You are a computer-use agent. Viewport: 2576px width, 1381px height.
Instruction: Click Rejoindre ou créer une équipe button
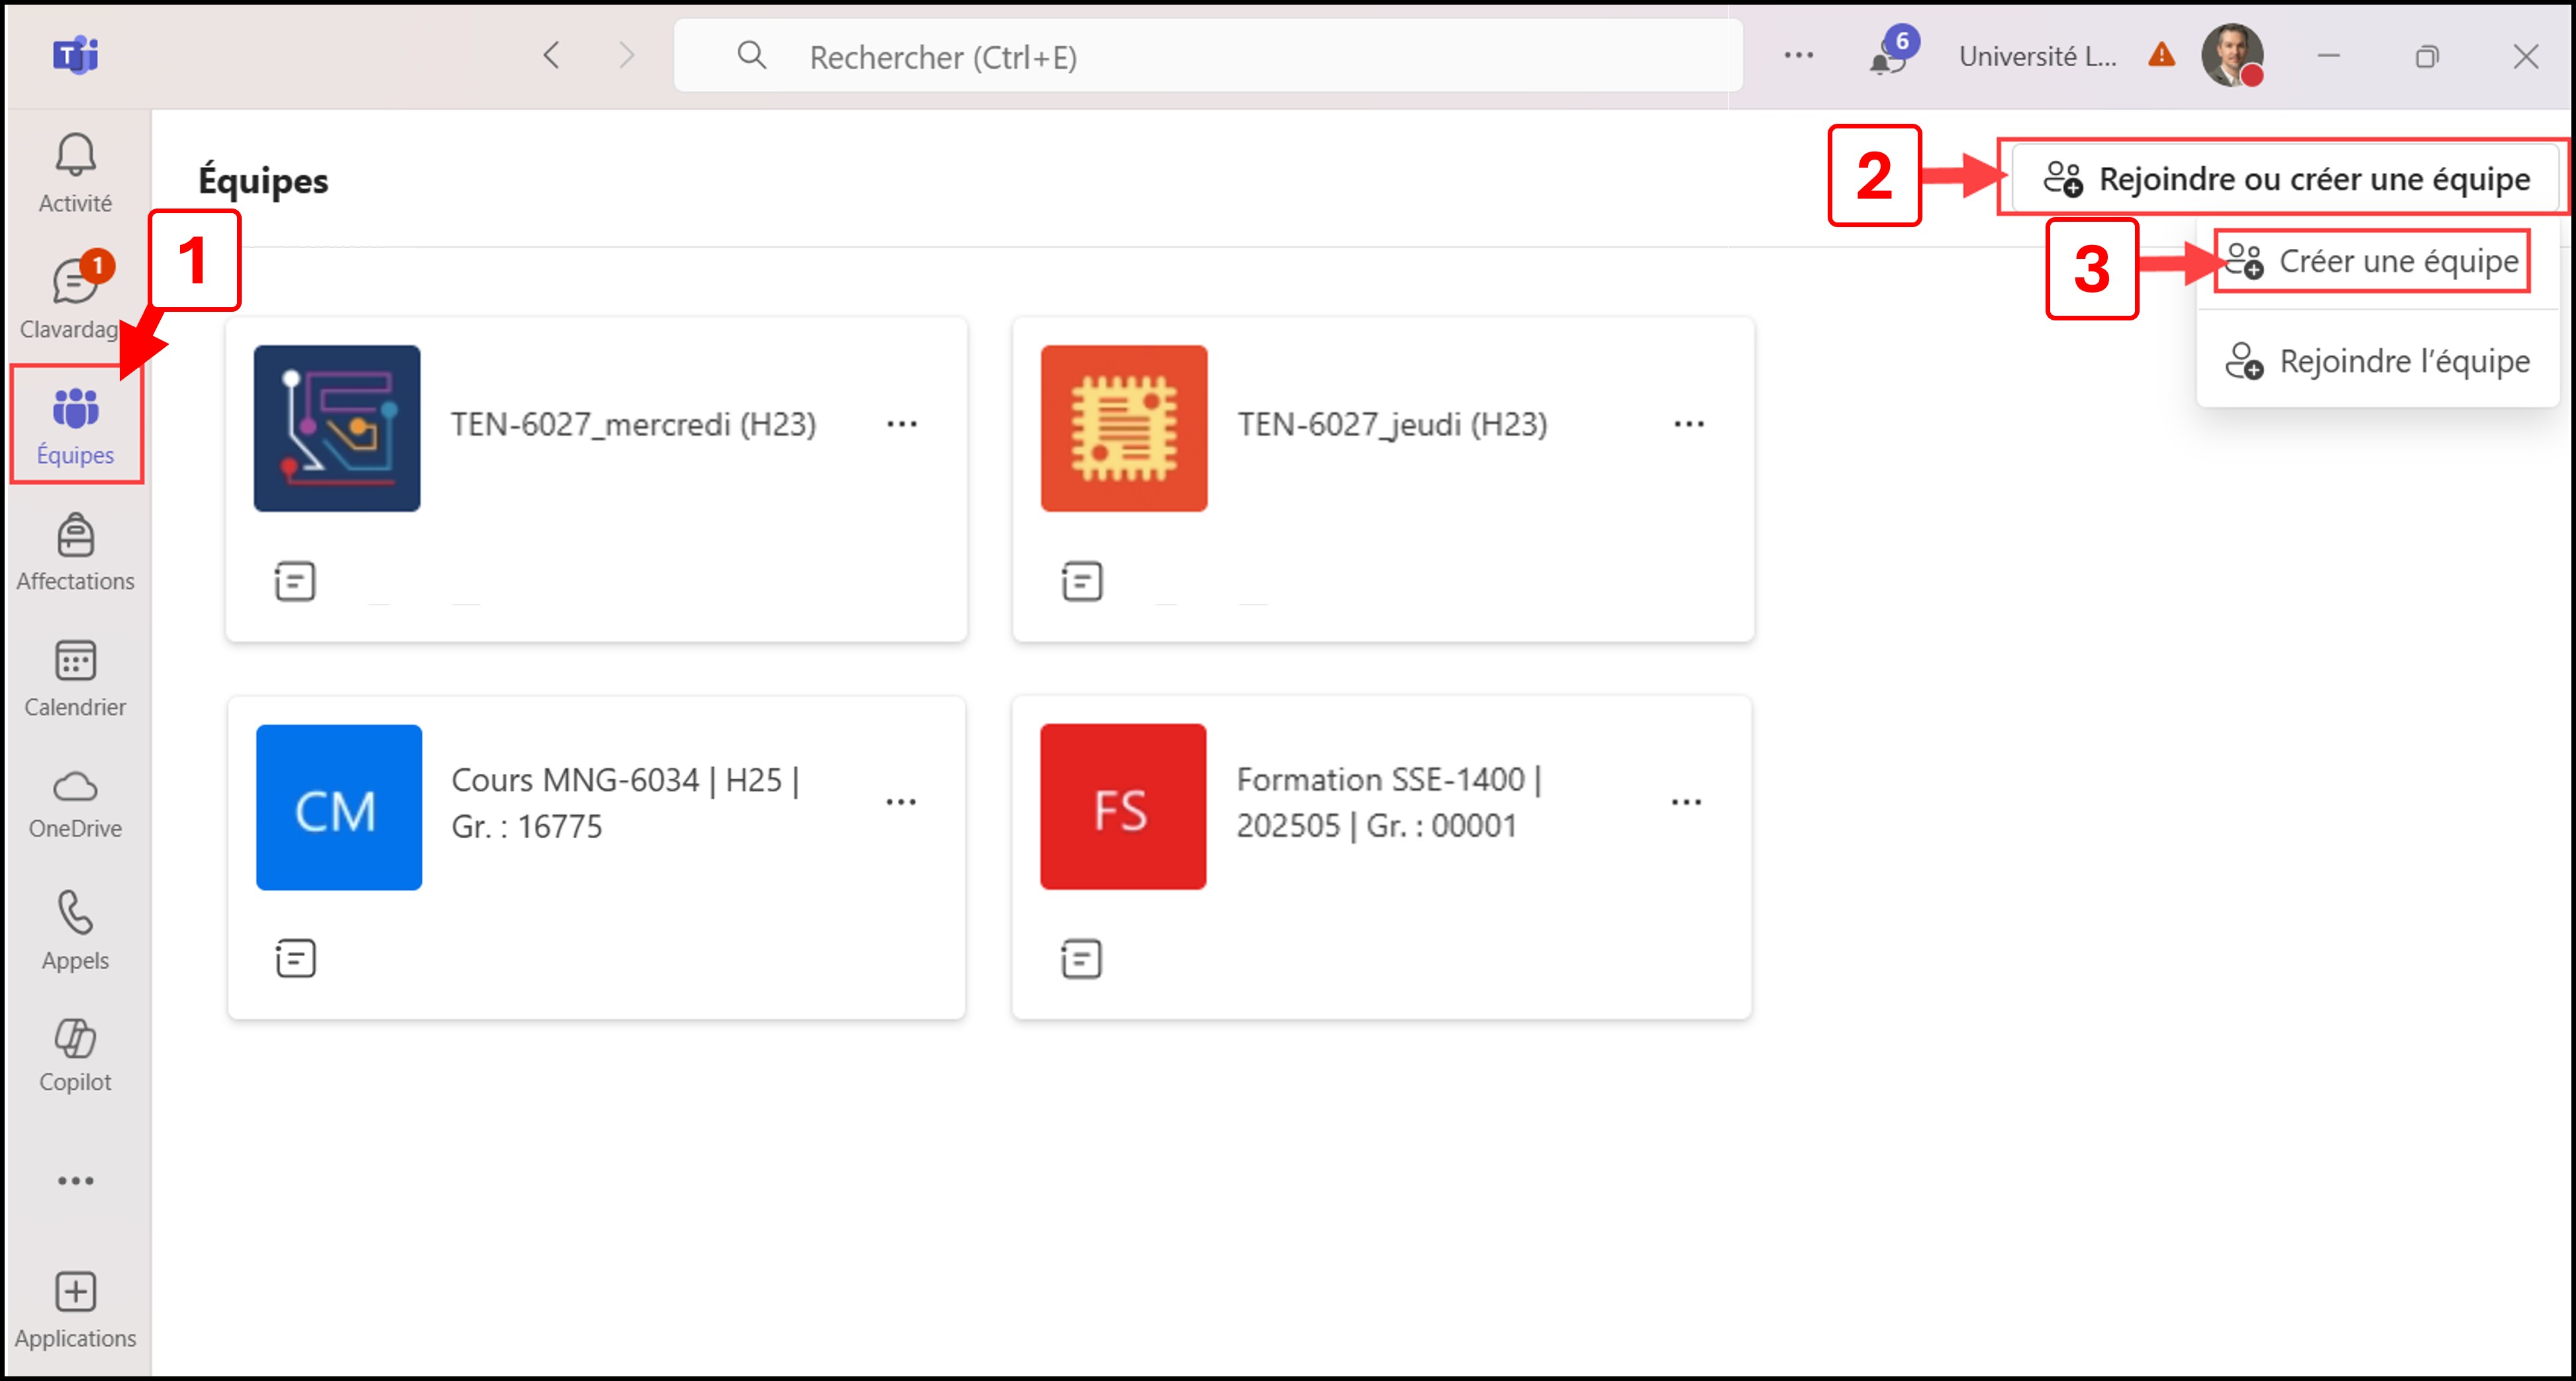(x=2285, y=179)
